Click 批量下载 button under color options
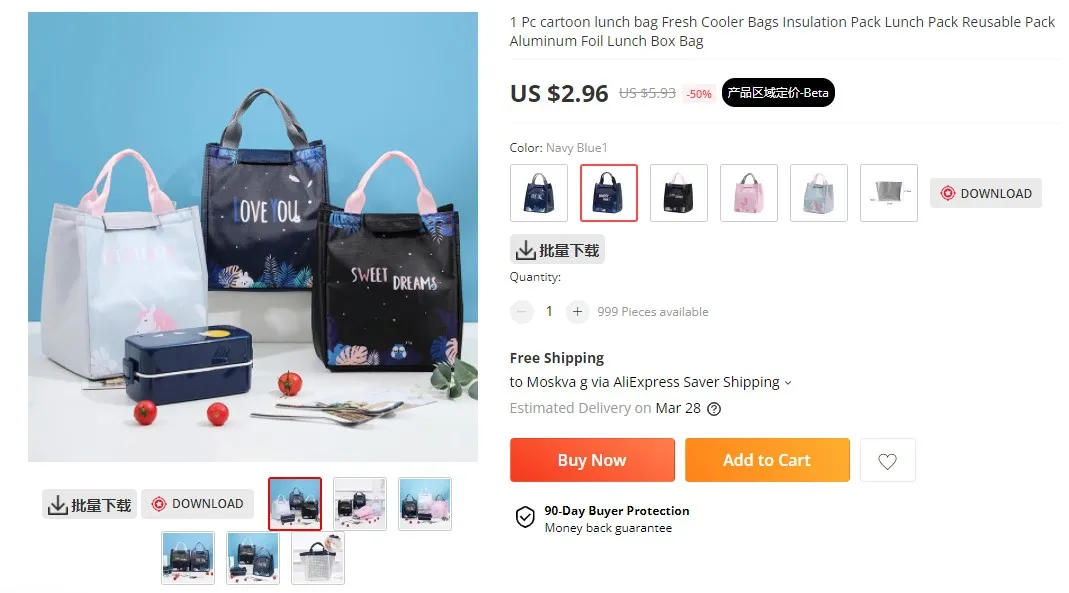The width and height of the screenshot is (1069, 593). [557, 250]
